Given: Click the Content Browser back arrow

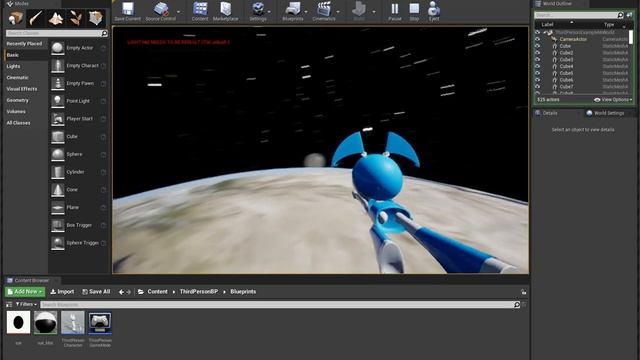Looking at the screenshot, I should click(x=121, y=292).
